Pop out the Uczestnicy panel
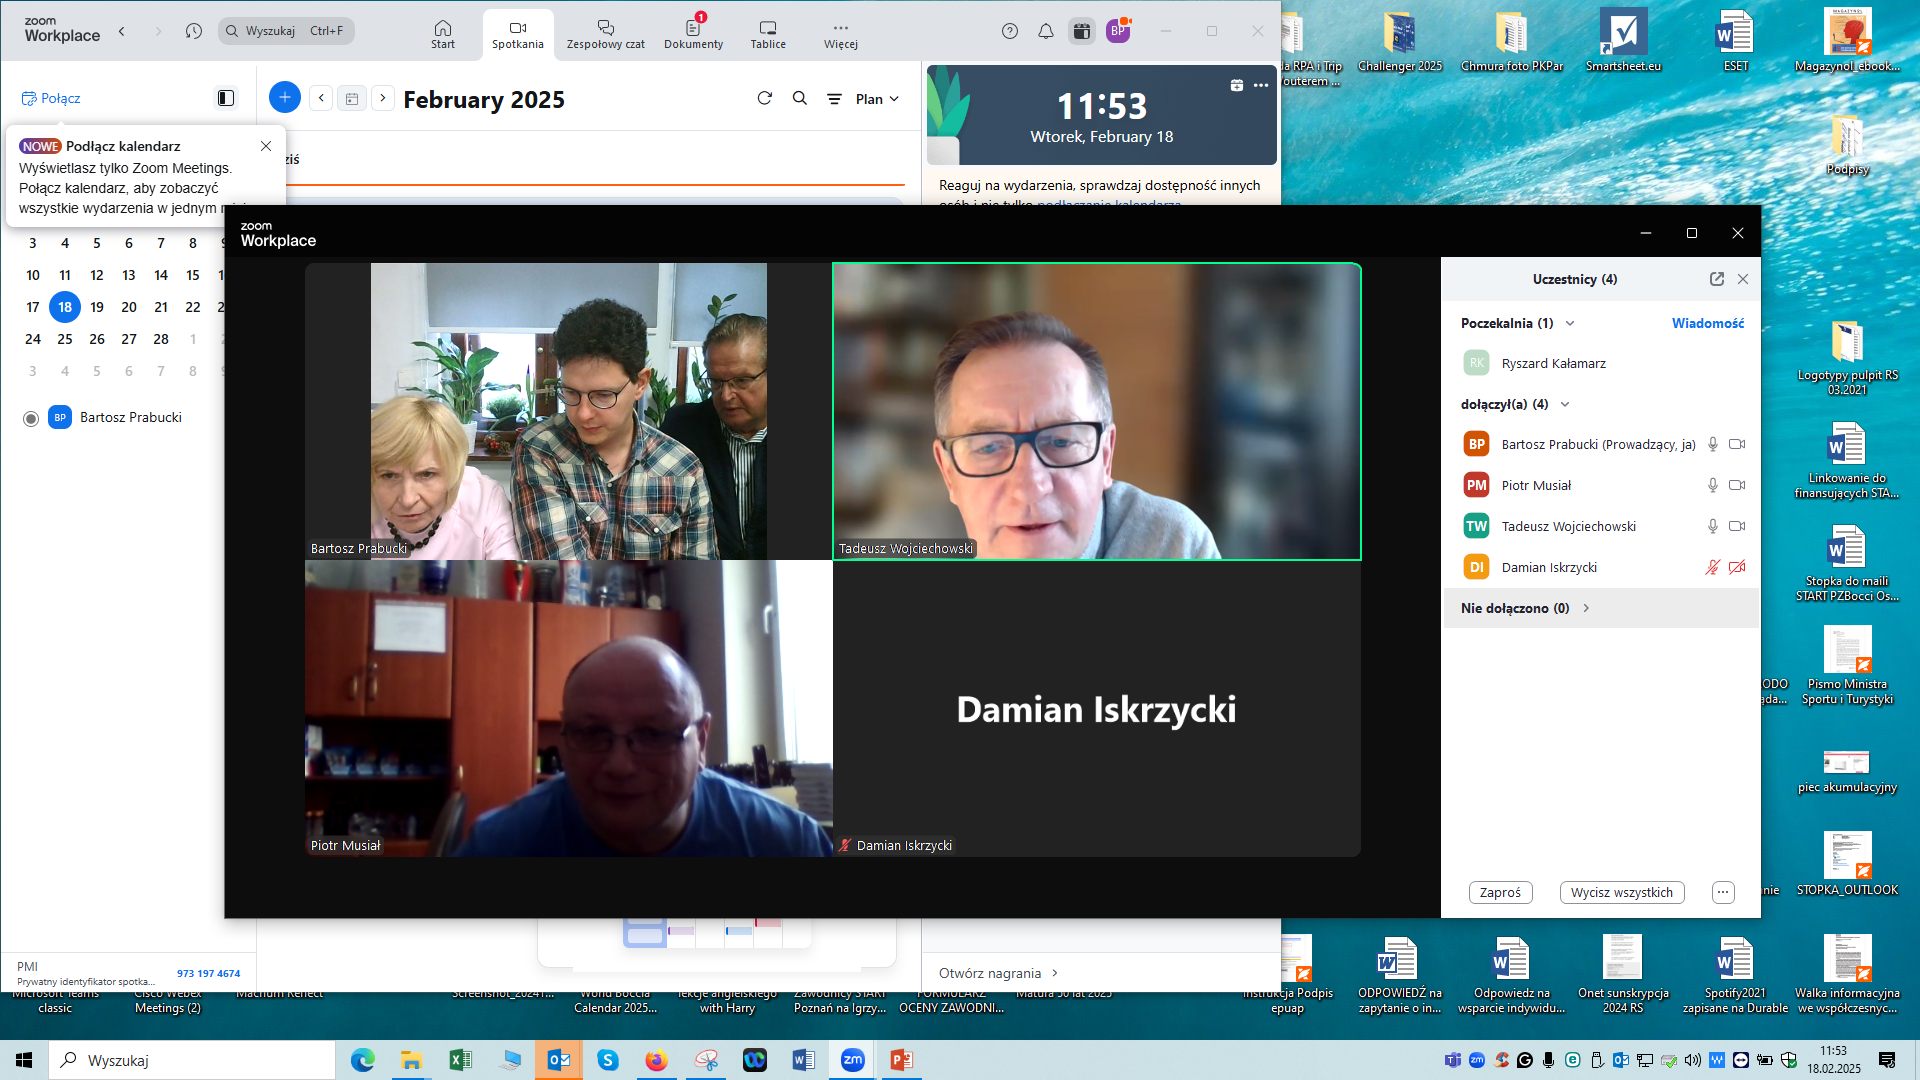 coord(1717,279)
